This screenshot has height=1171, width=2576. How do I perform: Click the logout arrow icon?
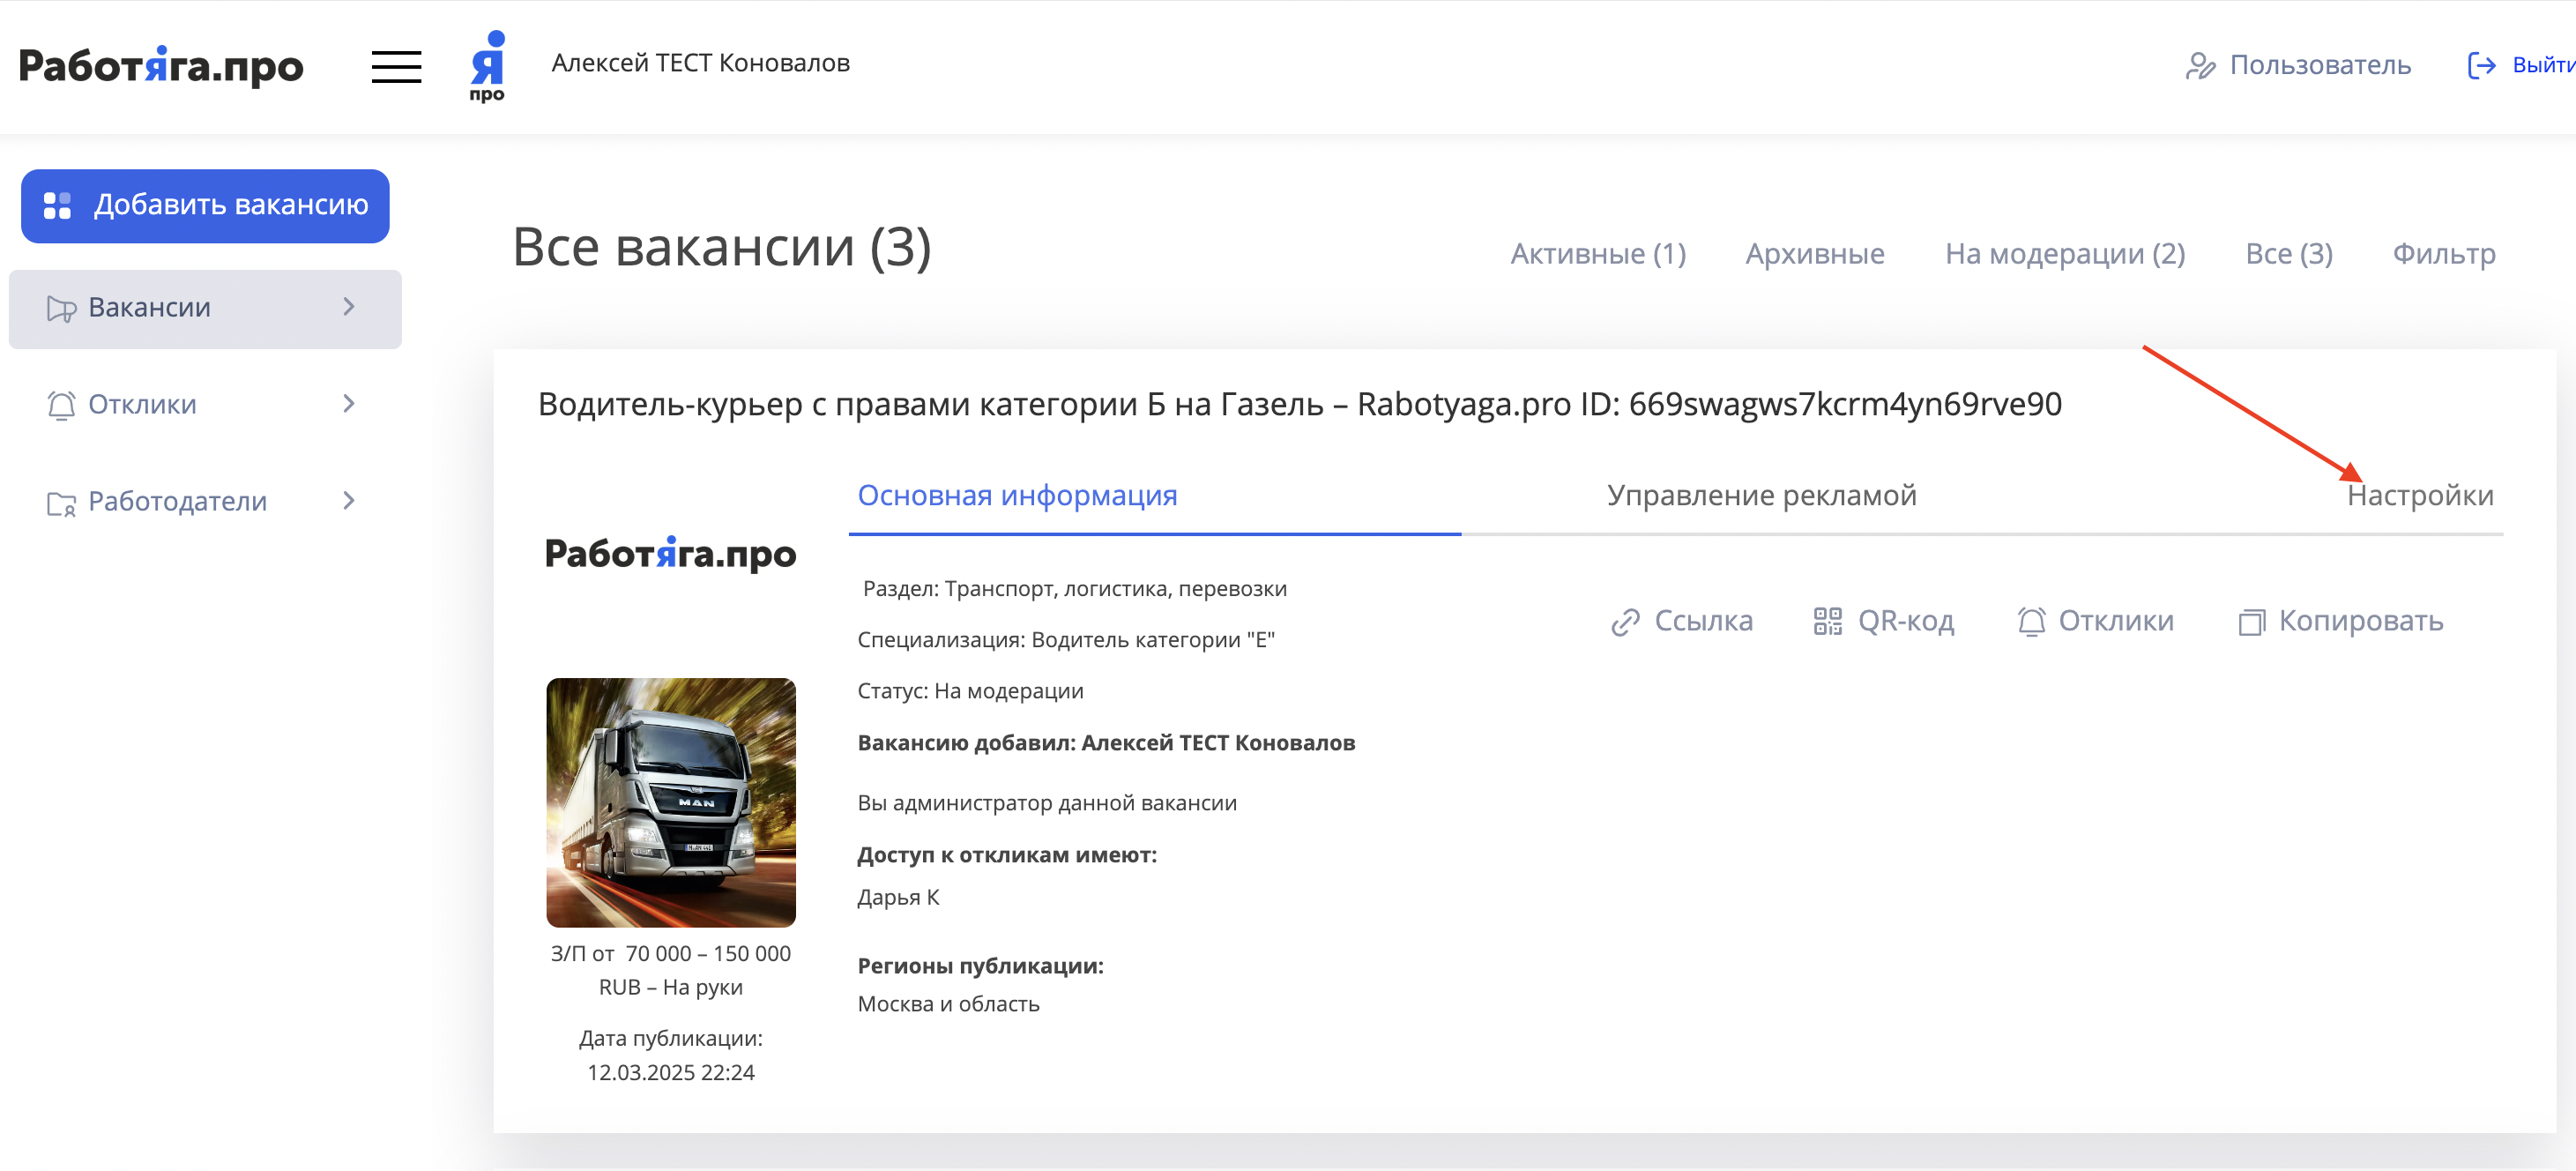coord(2481,66)
